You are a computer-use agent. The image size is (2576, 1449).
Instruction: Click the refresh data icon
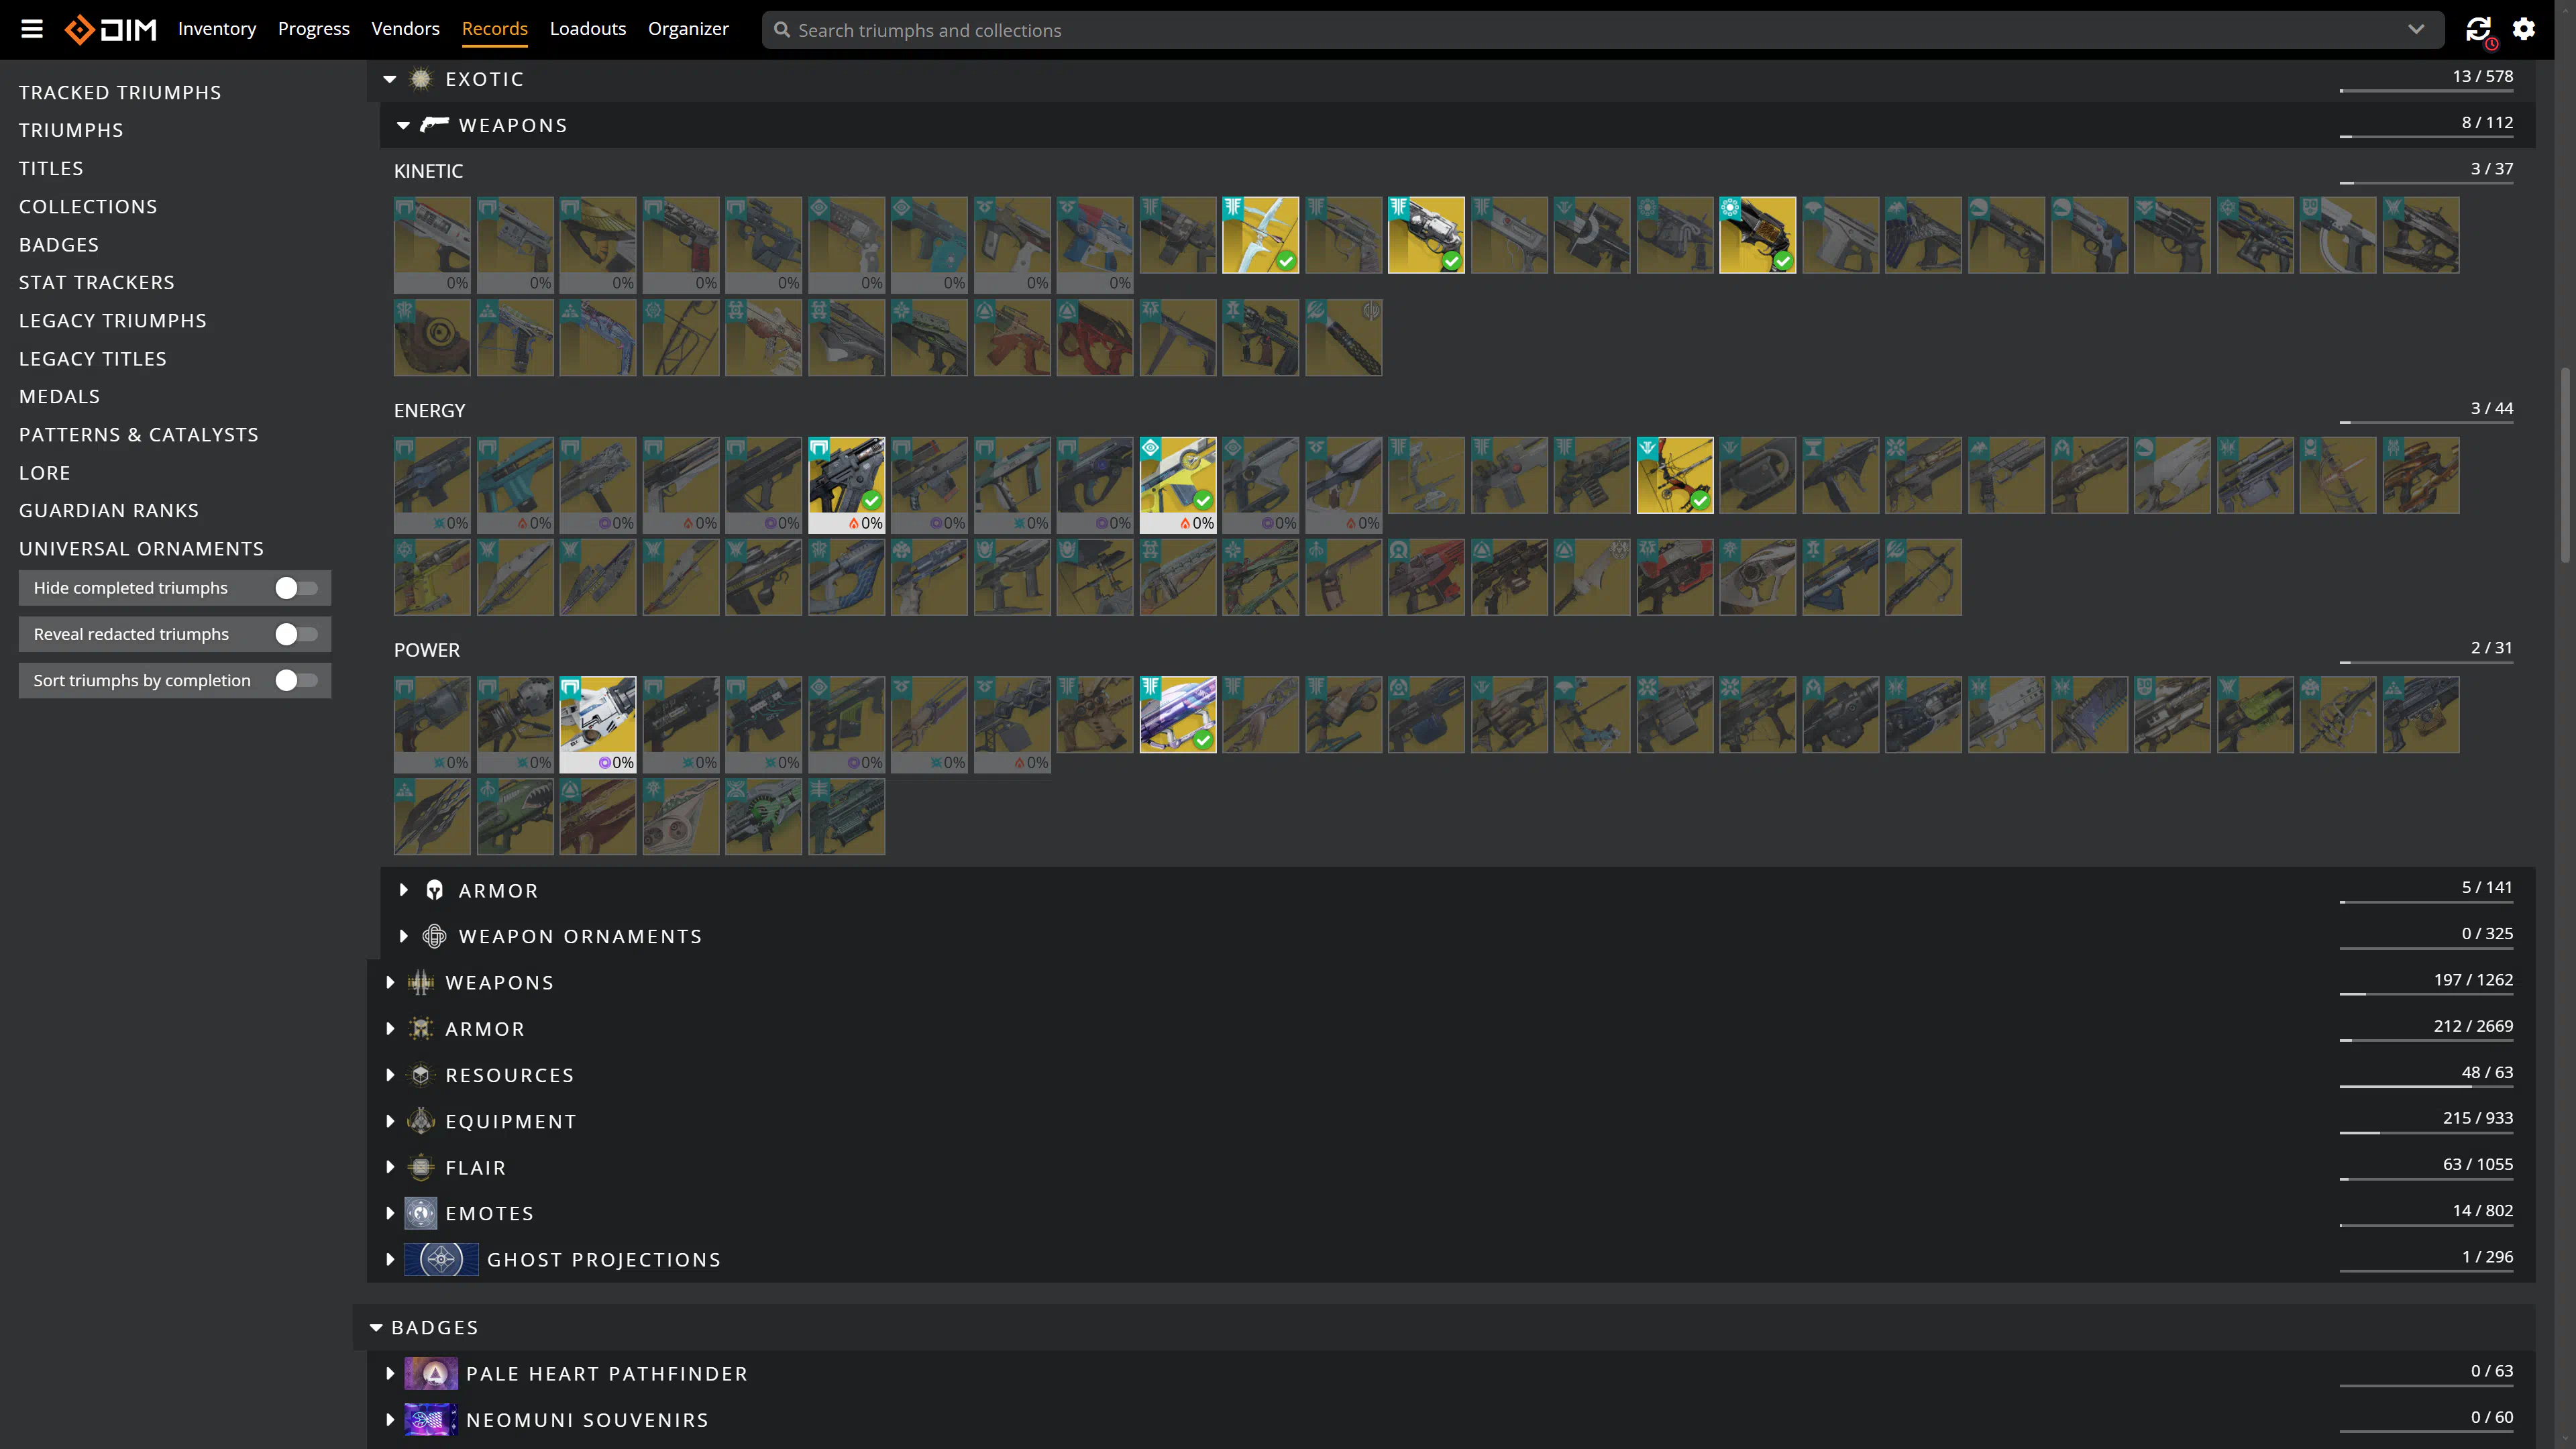pos(2478,29)
